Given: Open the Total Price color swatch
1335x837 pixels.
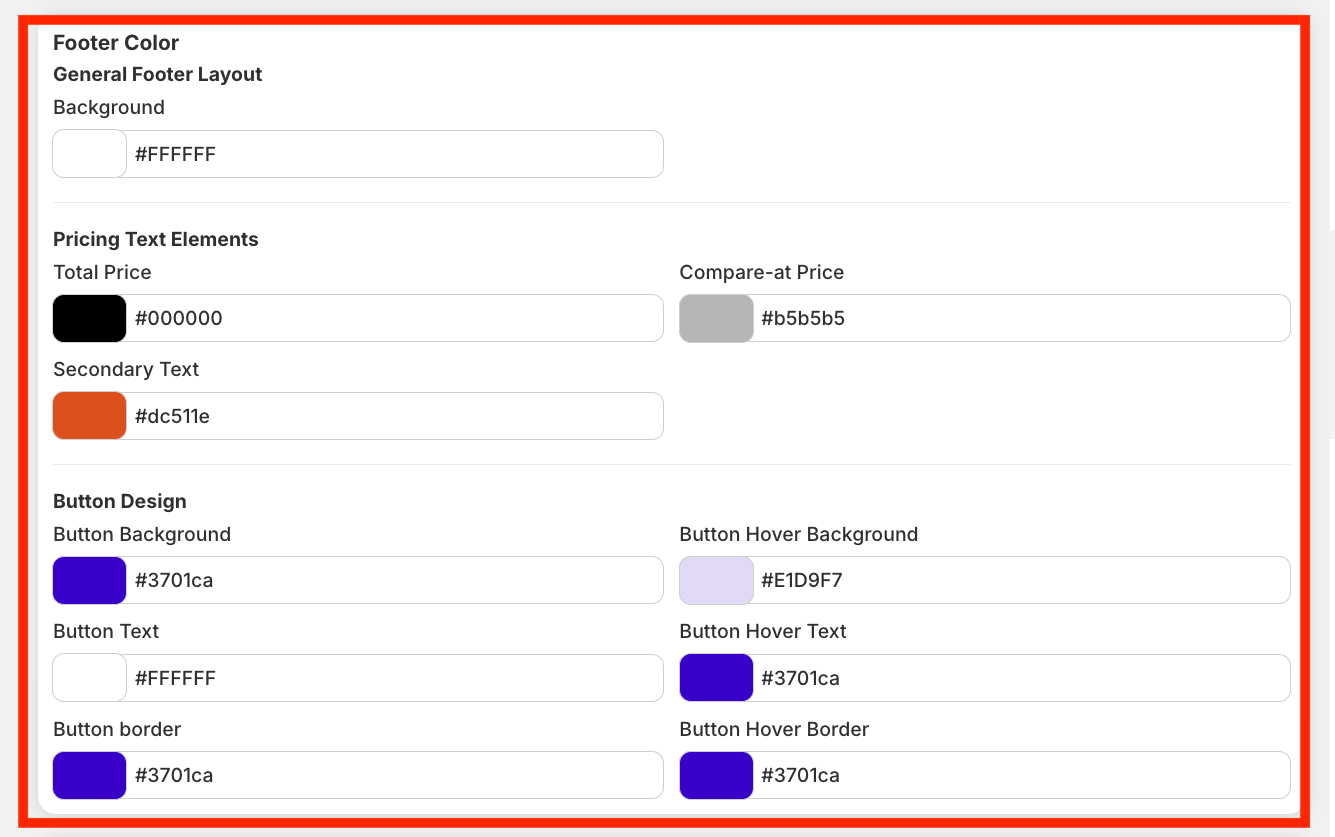Looking at the screenshot, I should (x=90, y=318).
